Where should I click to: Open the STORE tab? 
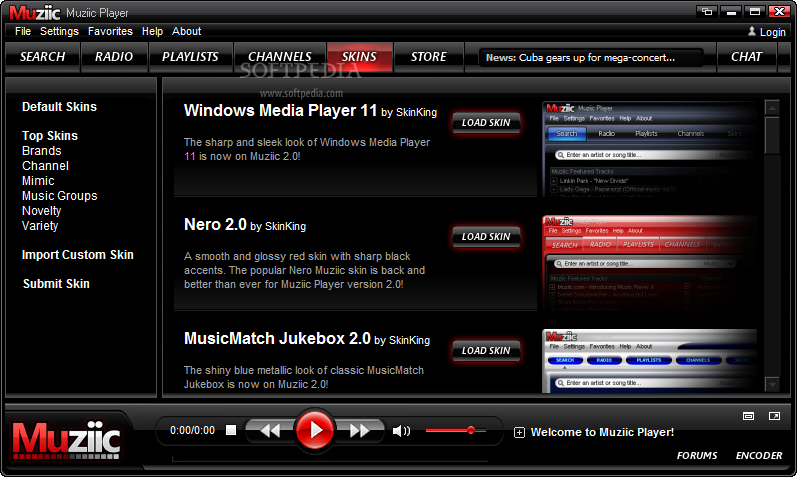coord(428,57)
